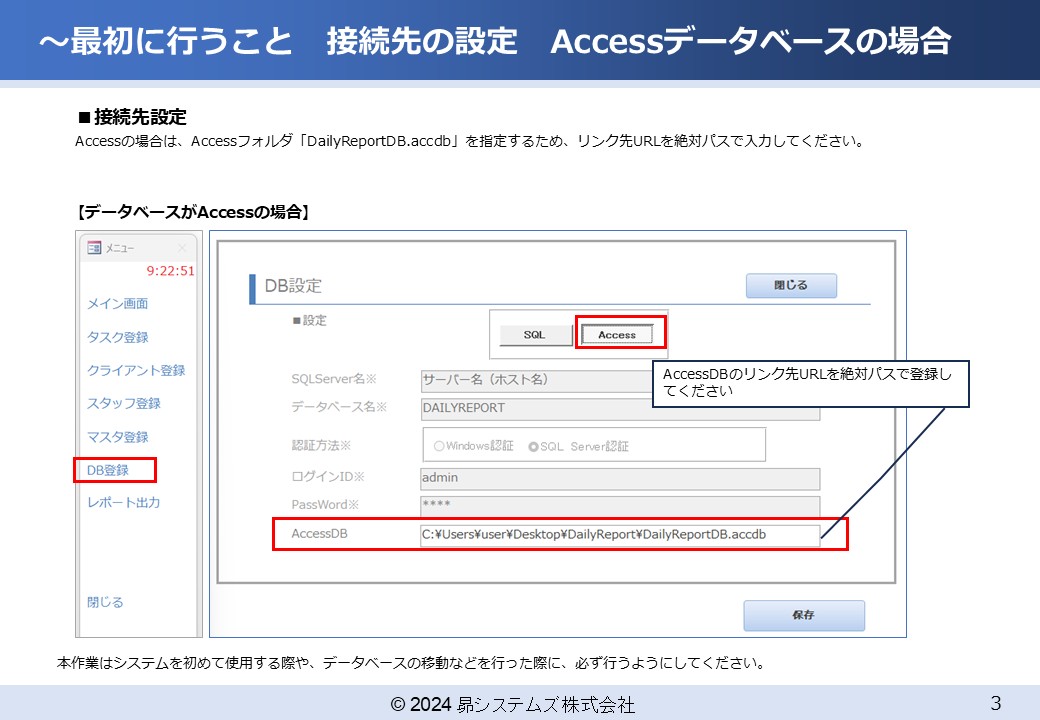Click the menu window form icon
Image resolution: width=1040 pixels, height=720 pixels.
pos(94,248)
